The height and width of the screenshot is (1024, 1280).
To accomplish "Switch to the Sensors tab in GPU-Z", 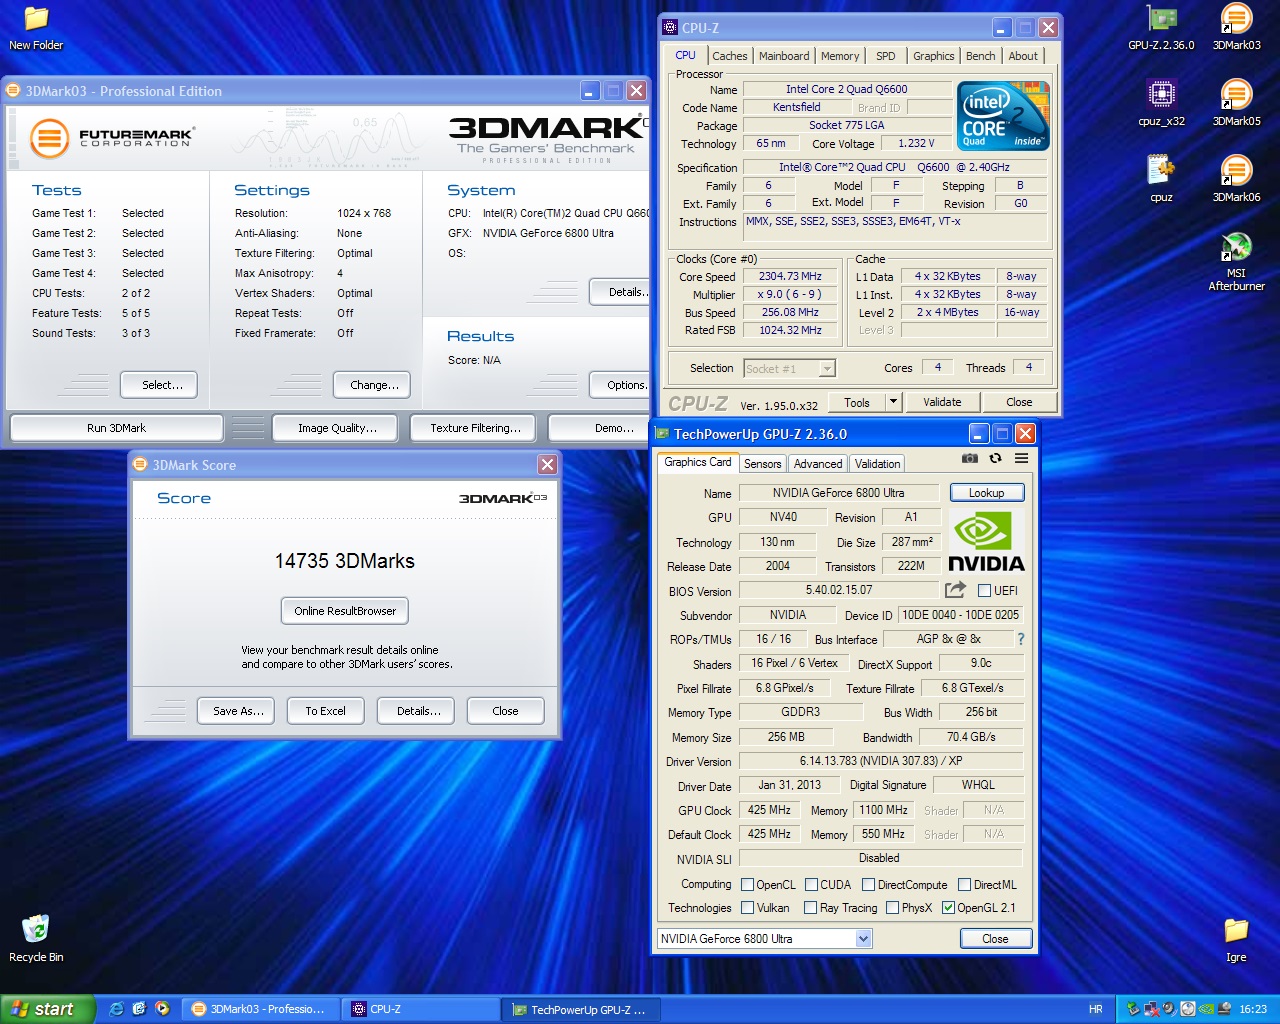I will click(x=763, y=464).
